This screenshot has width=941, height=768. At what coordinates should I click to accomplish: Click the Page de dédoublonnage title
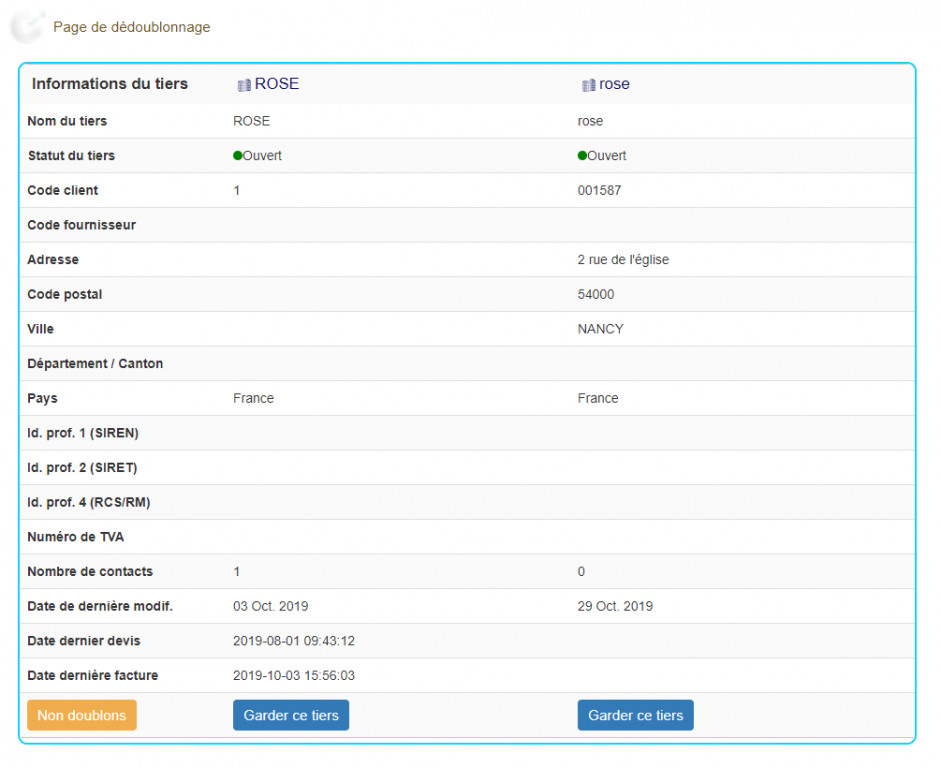click(x=131, y=27)
